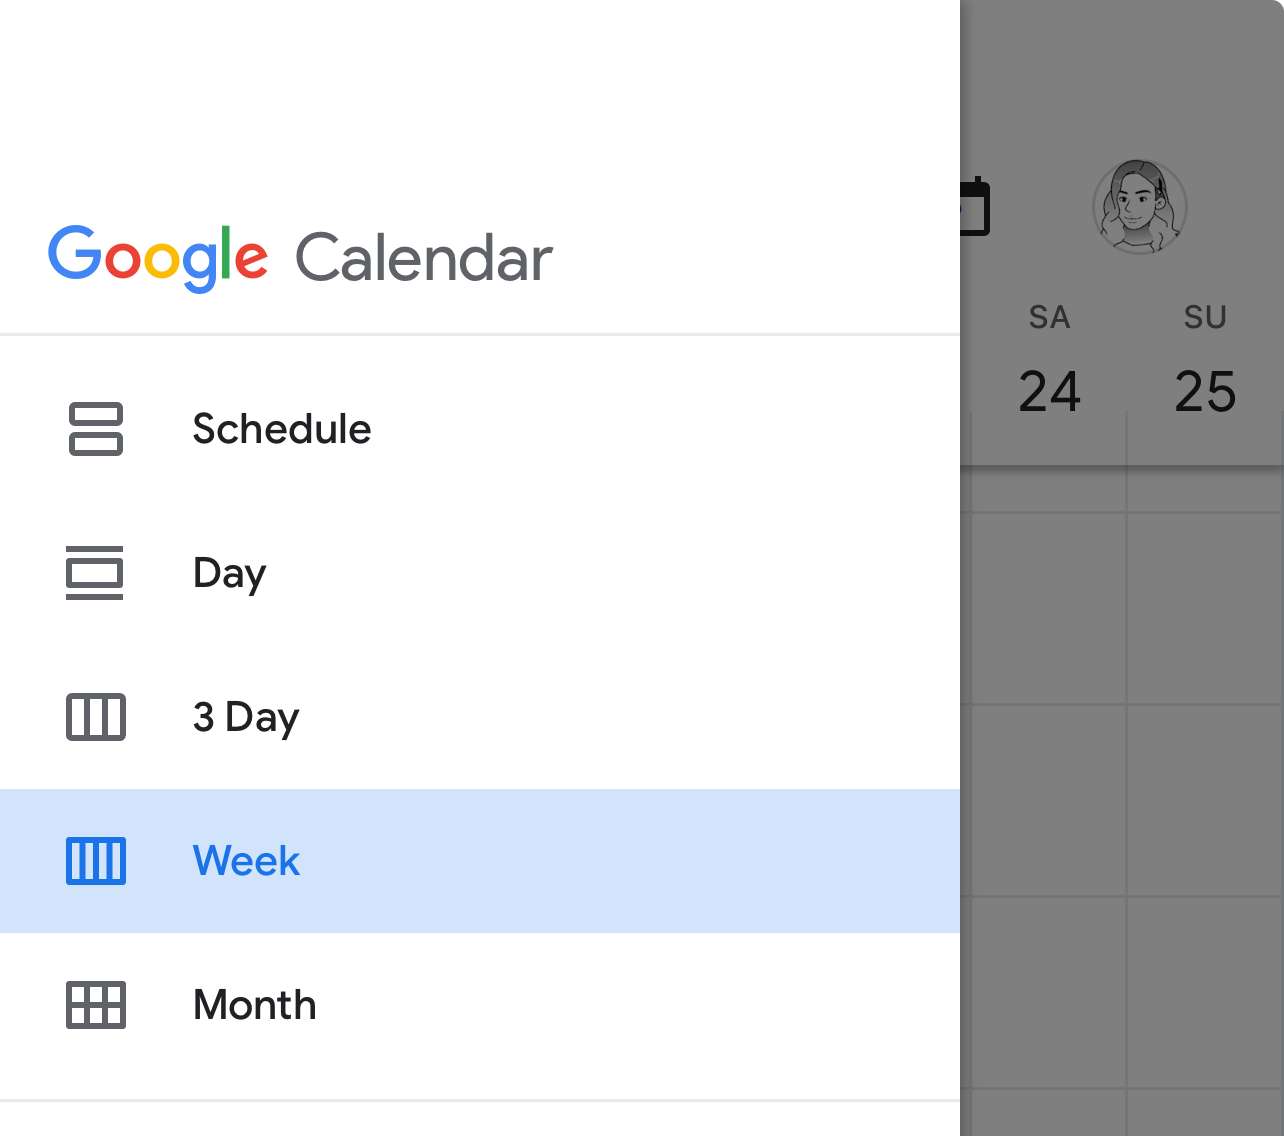Click an empty Sunday time slot
Image resolution: width=1284 pixels, height=1136 pixels.
[x=1205, y=800]
